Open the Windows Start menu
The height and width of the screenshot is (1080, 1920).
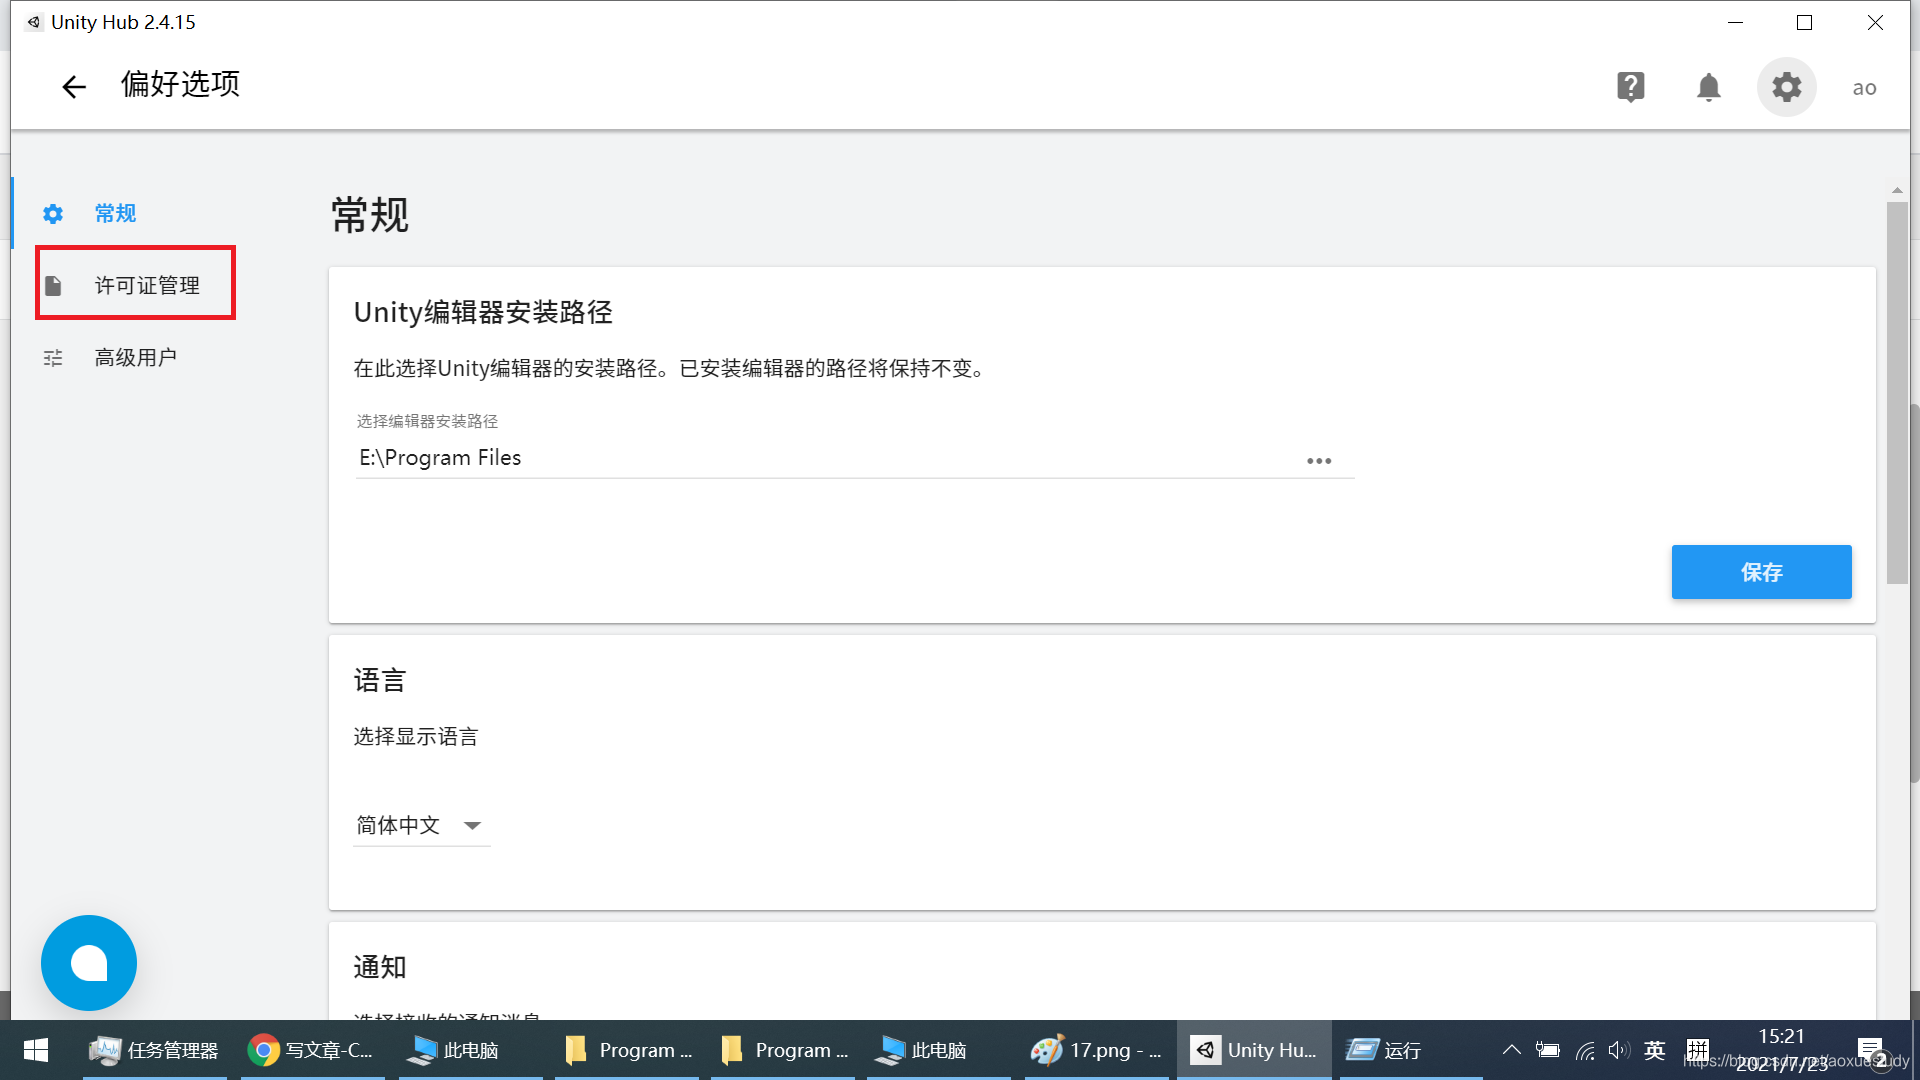tap(36, 1050)
